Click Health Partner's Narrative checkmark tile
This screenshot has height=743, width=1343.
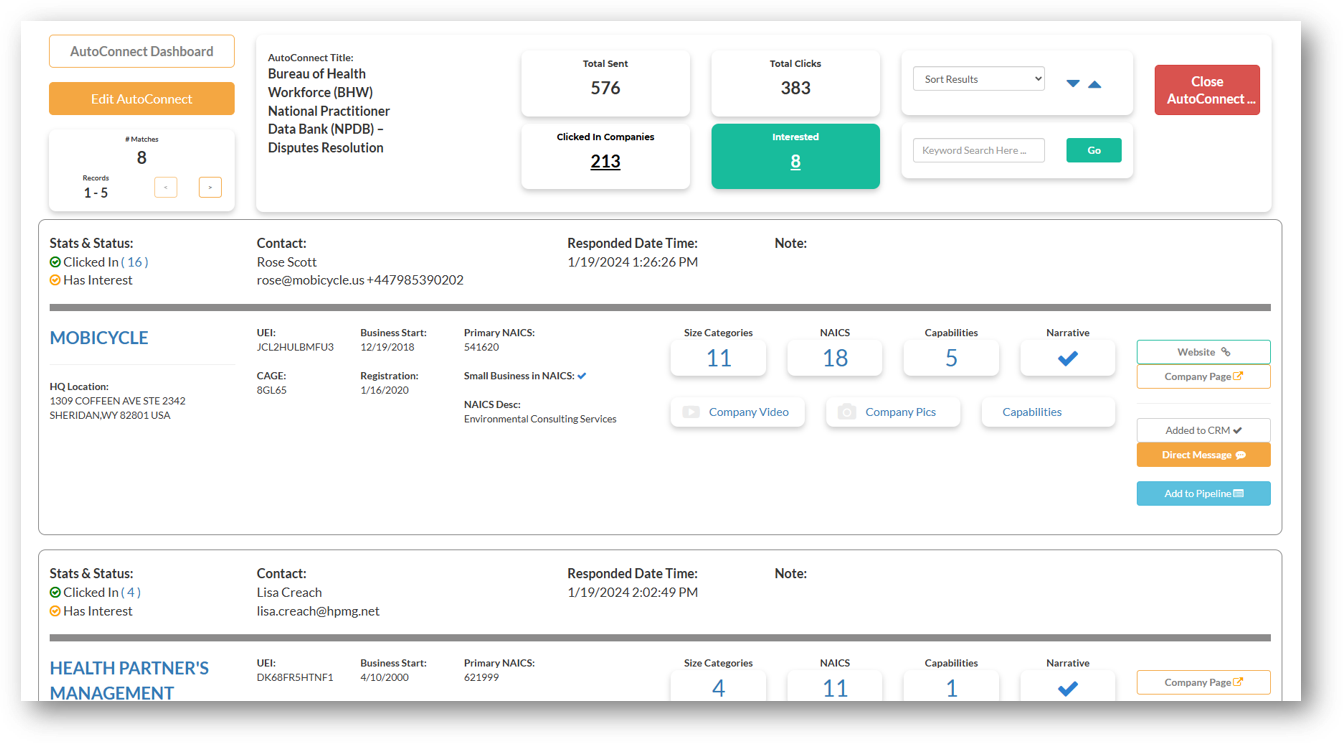click(x=1067, y=688)
